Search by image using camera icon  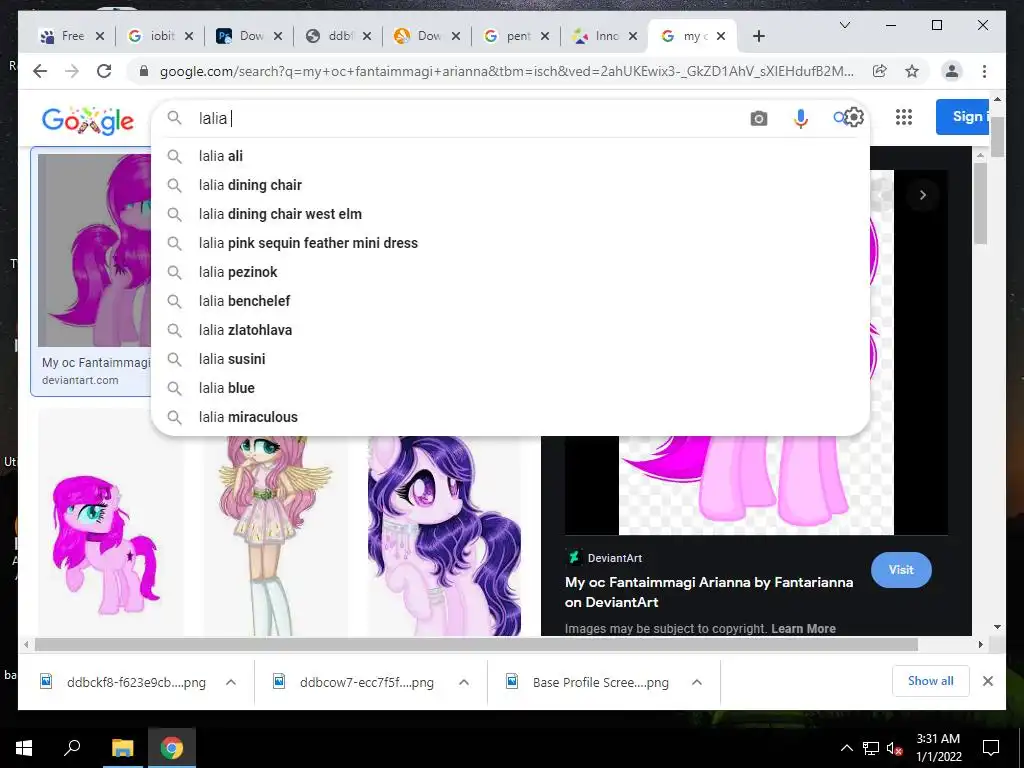pos(758,118)
